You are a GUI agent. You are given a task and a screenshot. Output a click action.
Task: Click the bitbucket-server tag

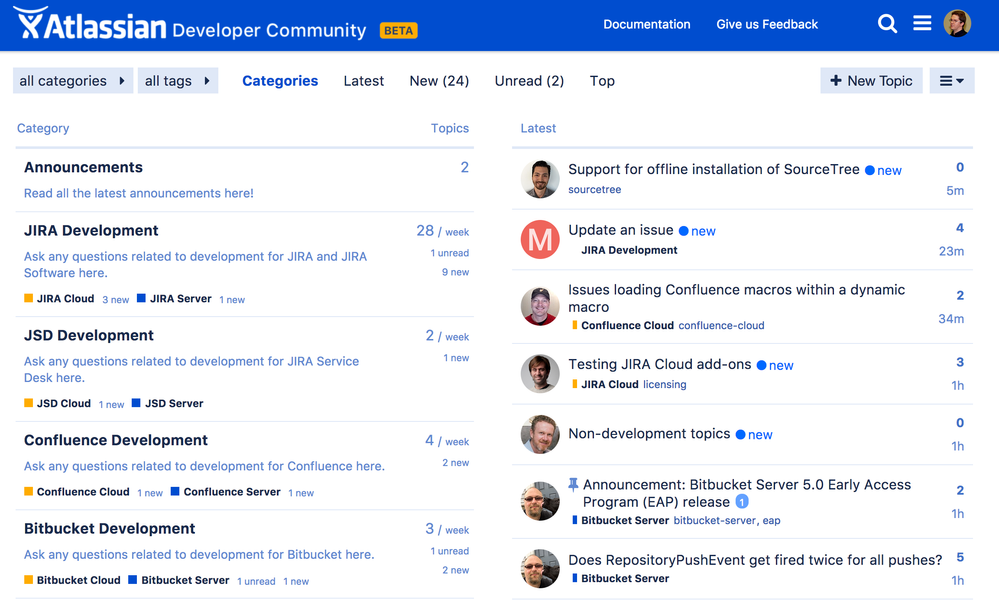pos(715,520)
